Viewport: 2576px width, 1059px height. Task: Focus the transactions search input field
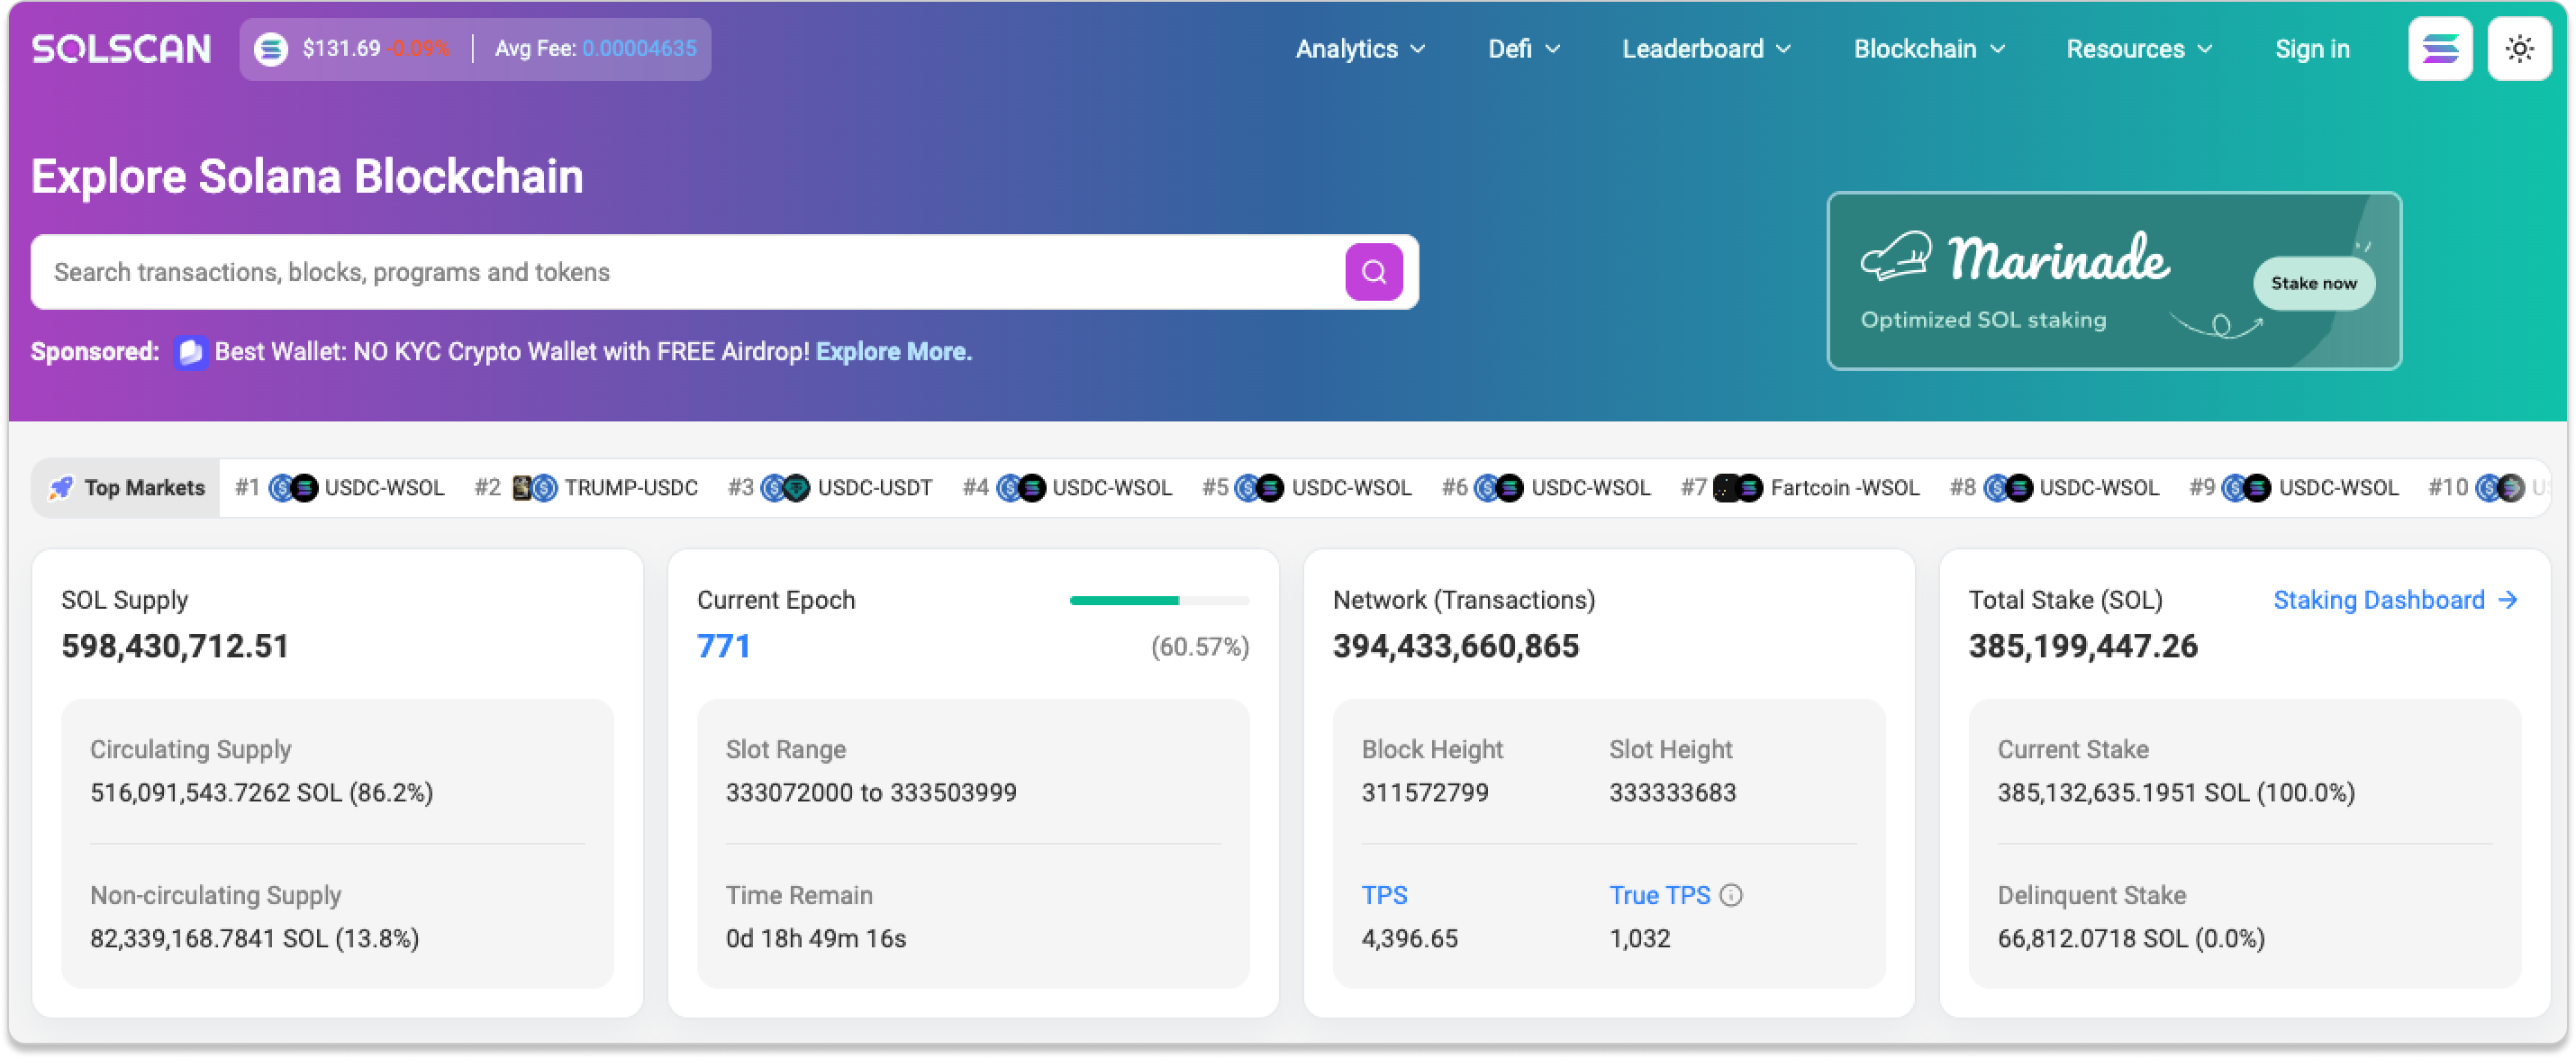tap(690, 272)
